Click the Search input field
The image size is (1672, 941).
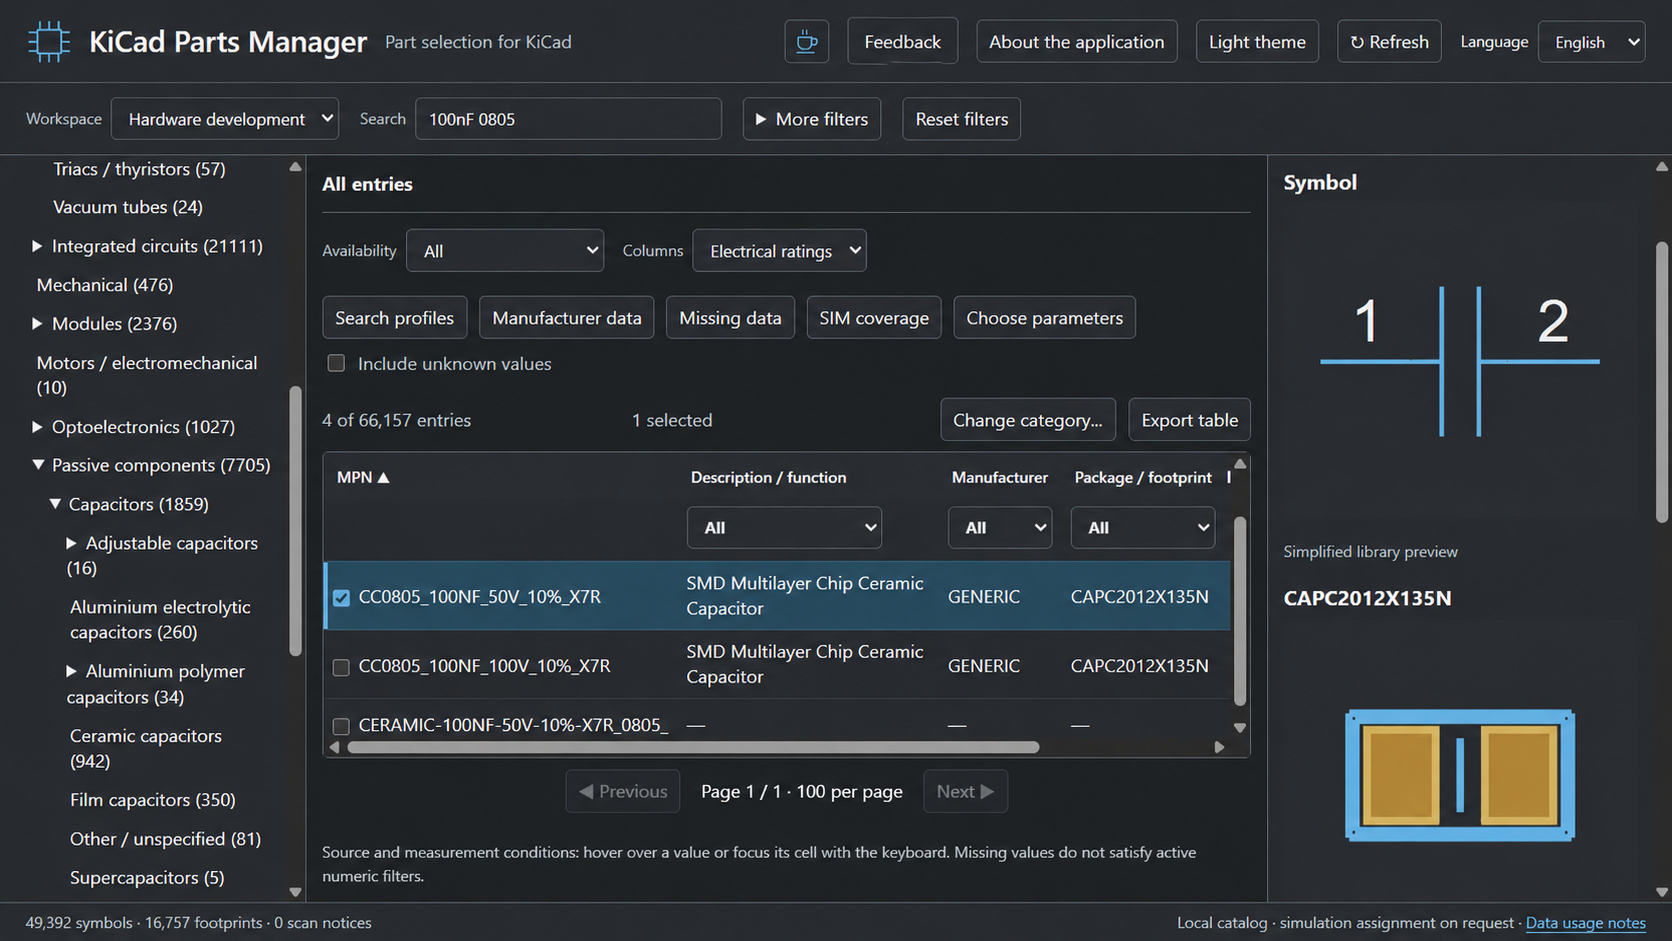click(568, 119)
